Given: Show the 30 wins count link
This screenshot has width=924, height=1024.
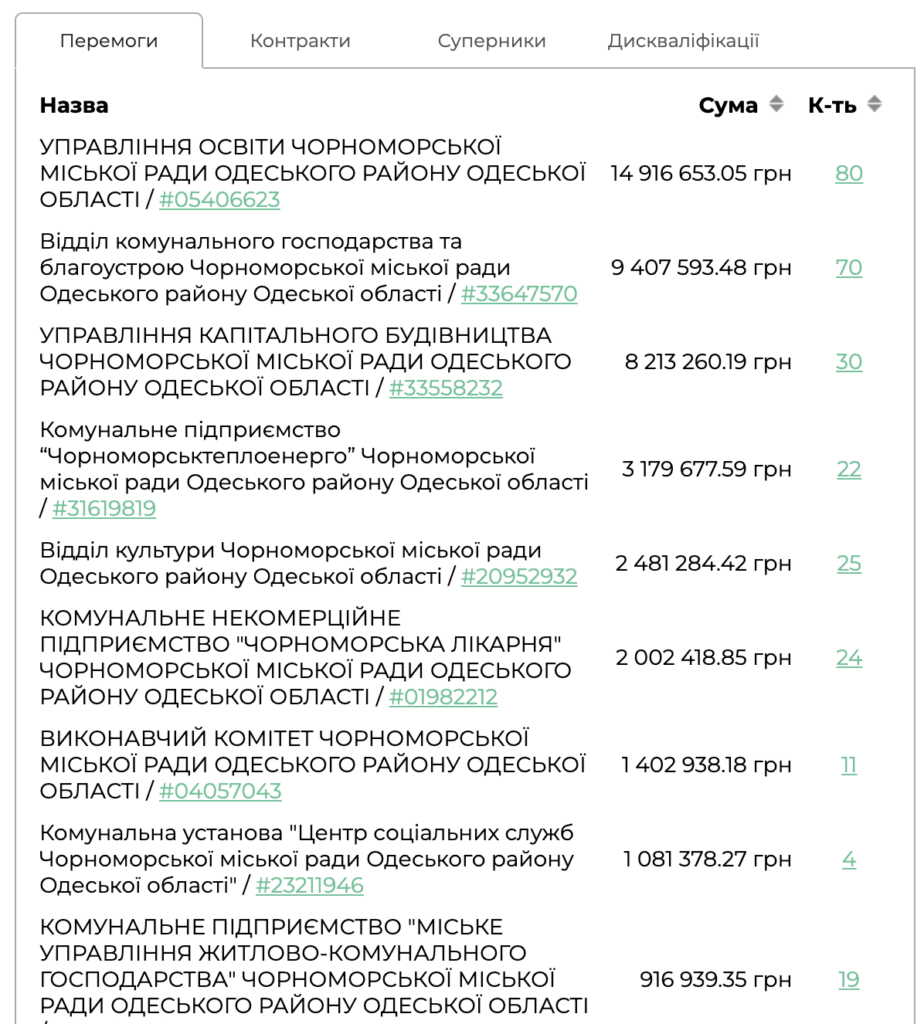Looking at the screenshot, I should click(x=849, y=362).
